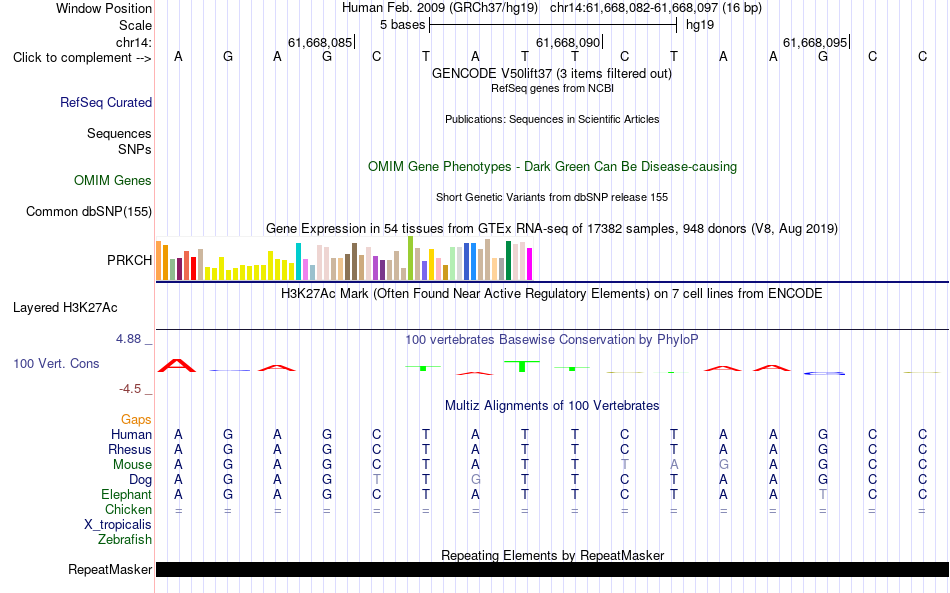The height and width of the screenshot is (593, 950).
Task: Open the Layered H3K27Ac track label
Action: coord(65,307)
